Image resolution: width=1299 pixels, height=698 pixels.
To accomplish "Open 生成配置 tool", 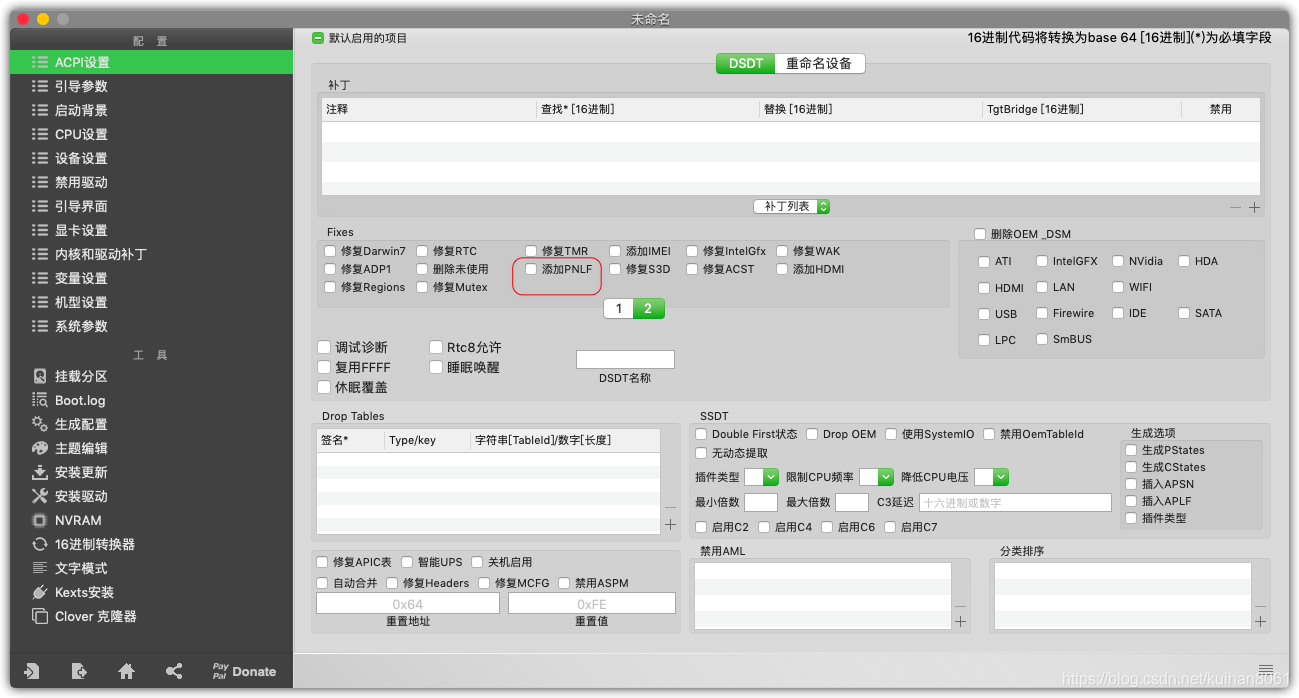I will 151,424.
